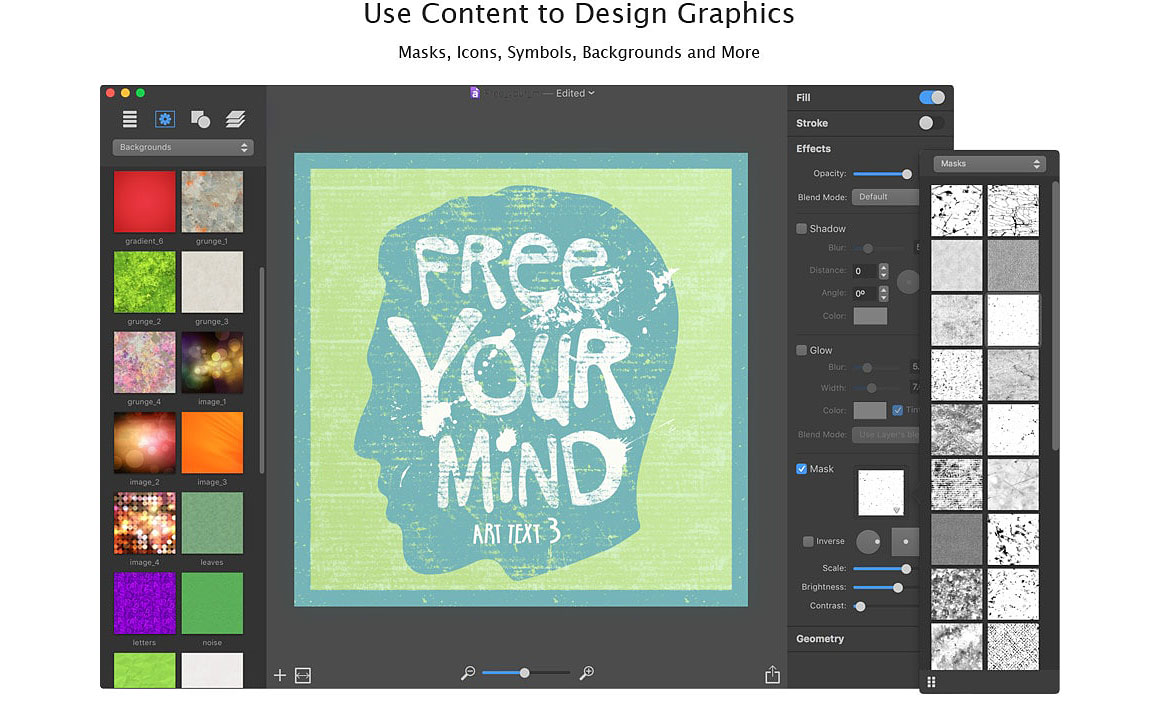
Task: Open the Glow Blend Mode dropdown
Action: pos(886,434)
